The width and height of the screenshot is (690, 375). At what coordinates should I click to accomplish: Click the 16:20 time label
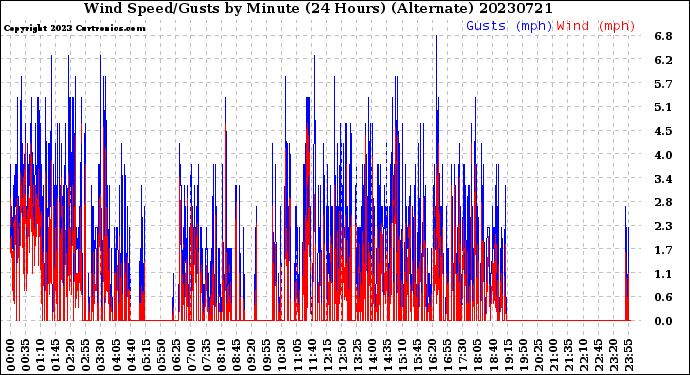(433, 355)
